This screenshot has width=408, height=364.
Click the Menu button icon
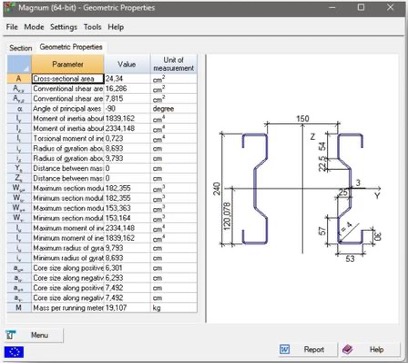(x=11, y=335)
